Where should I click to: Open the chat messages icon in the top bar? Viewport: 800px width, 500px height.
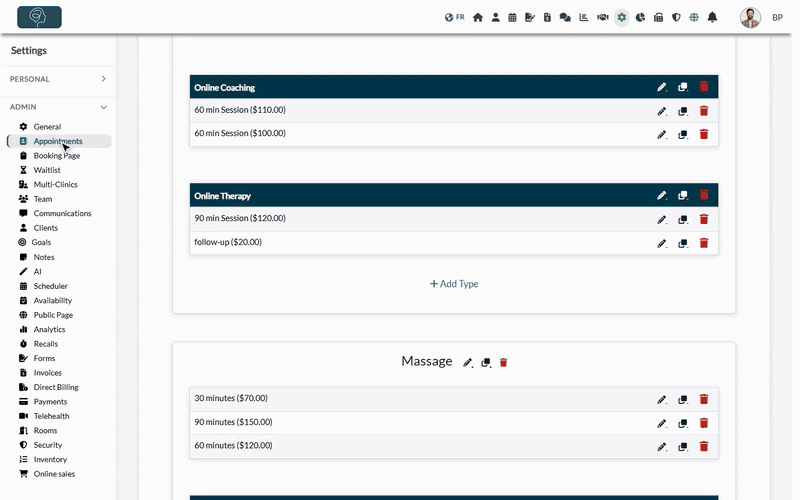(565, 17)
